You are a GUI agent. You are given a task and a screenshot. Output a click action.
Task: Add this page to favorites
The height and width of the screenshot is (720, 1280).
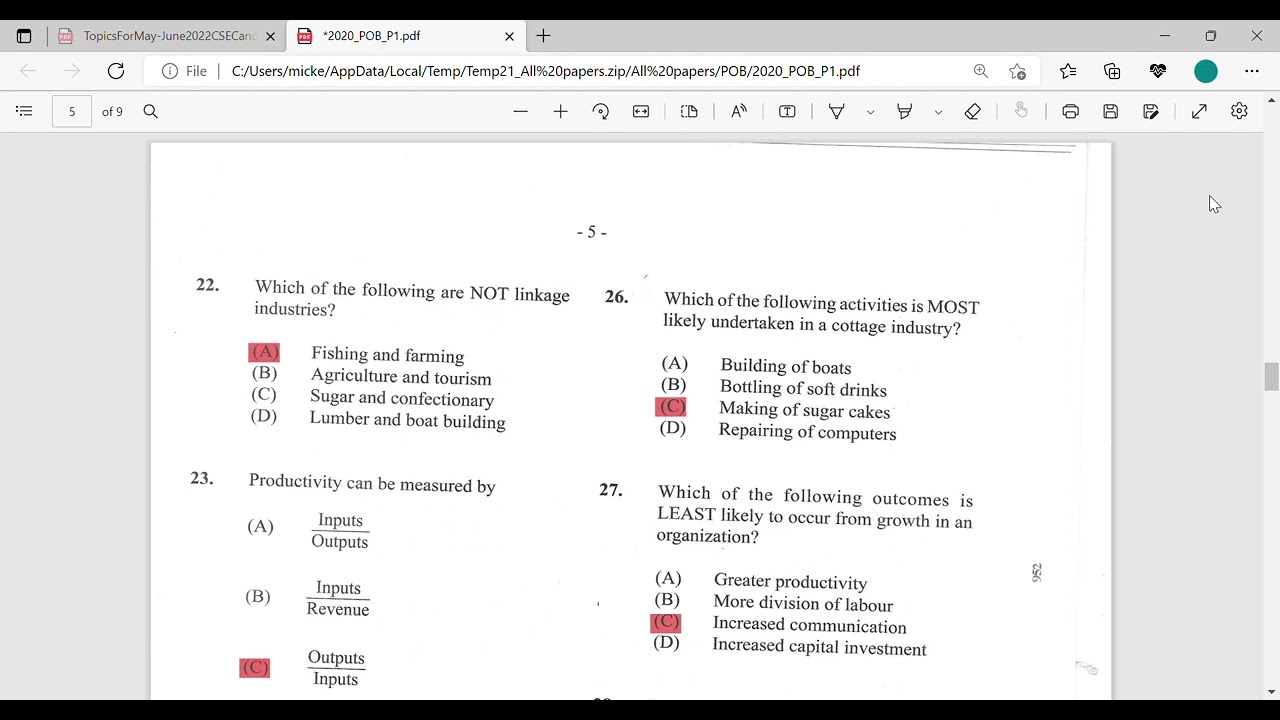[x=1018, y=71]
